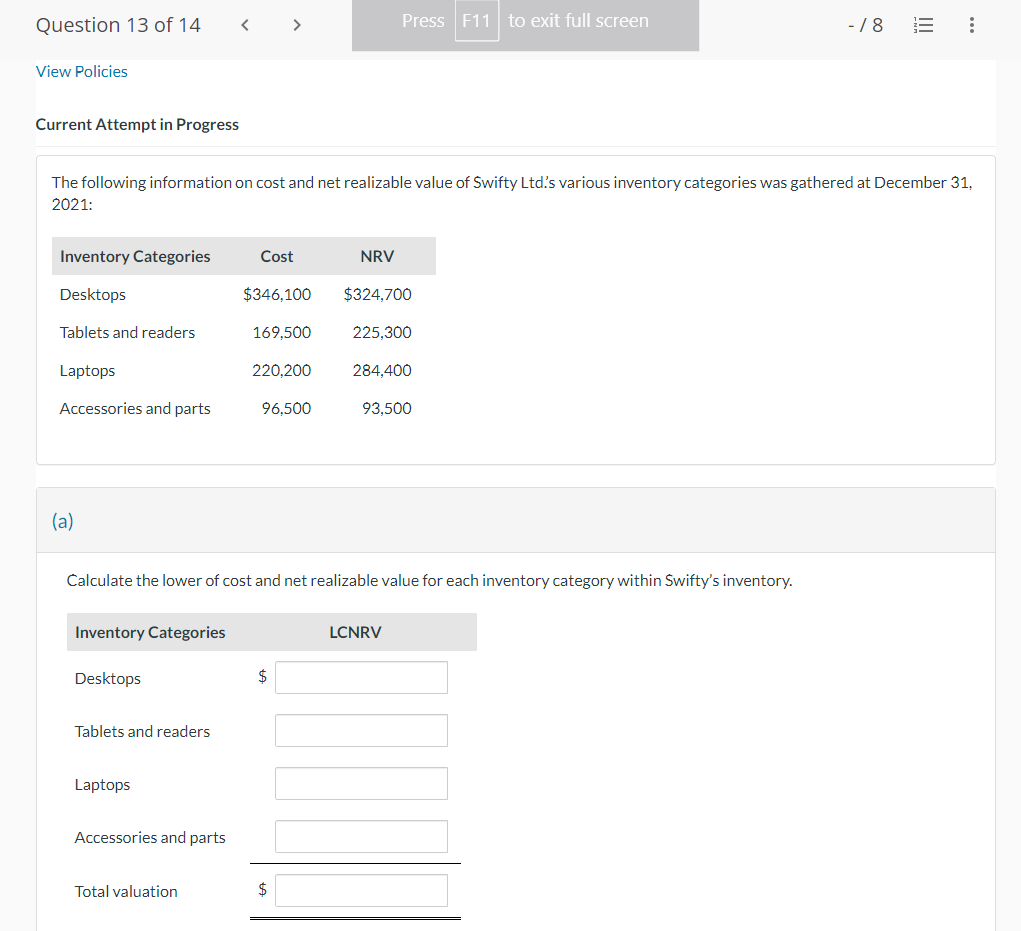
Task: Open the question list icon
Action: pyautogui.click(x=923, y=25)
